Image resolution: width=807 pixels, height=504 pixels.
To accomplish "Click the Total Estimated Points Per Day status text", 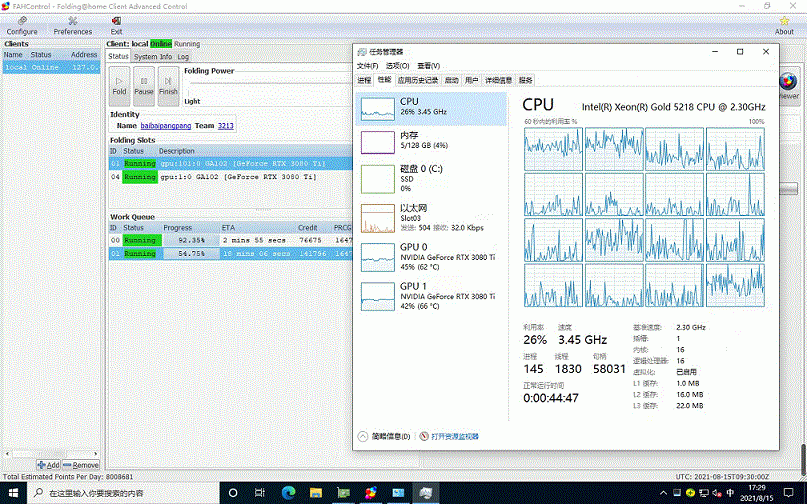I will (68, 477).
